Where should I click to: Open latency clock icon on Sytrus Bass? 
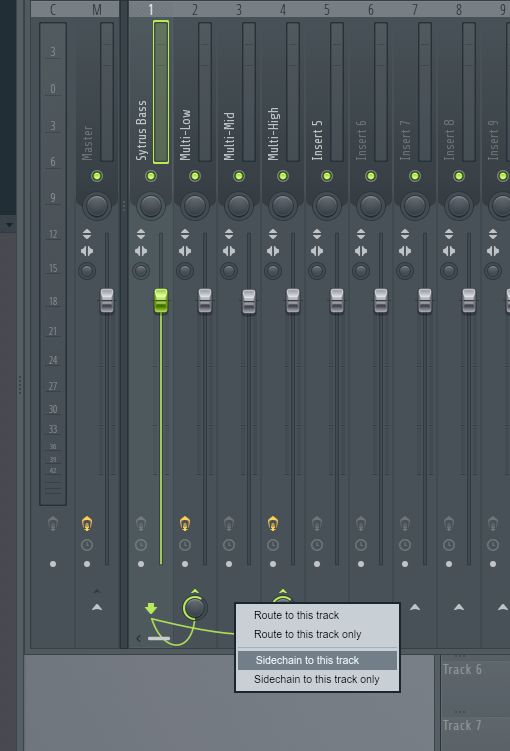coord(141,545)
